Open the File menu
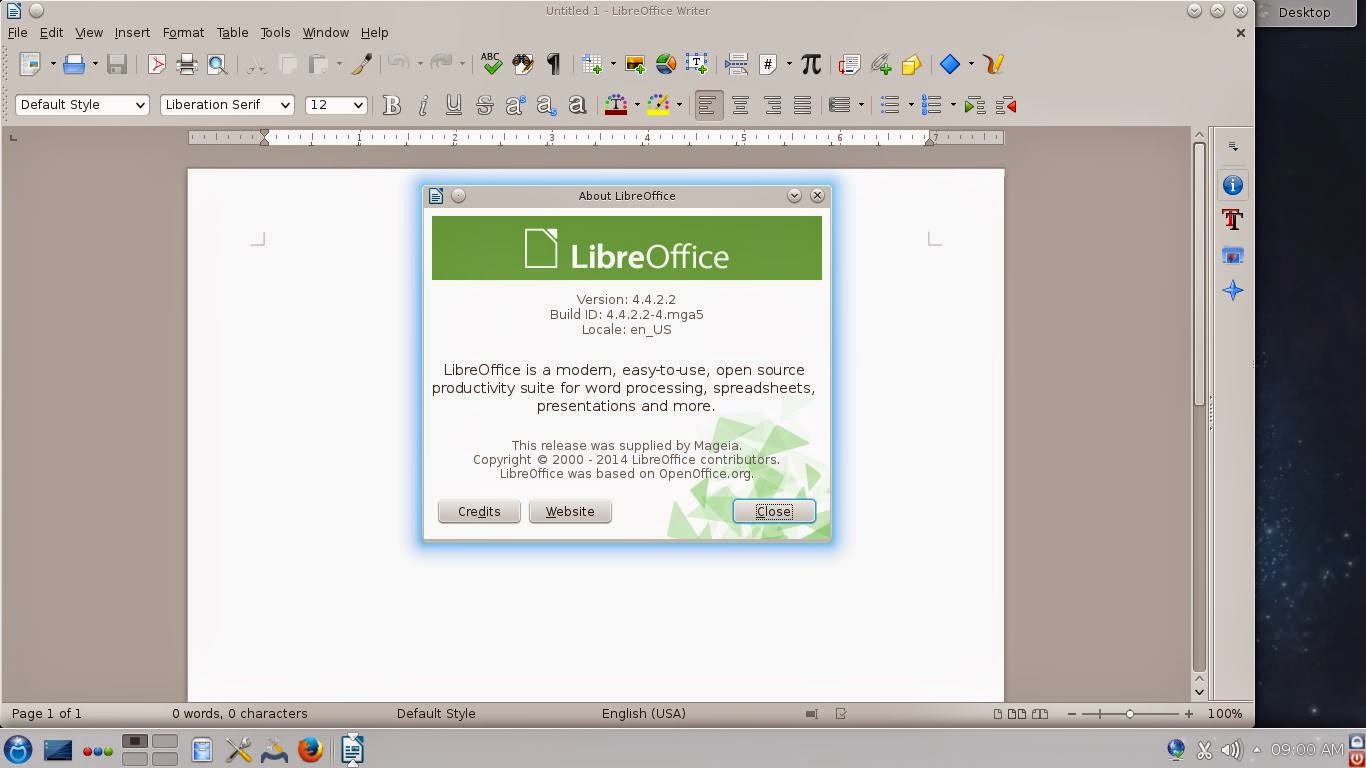 pyautogui.click(x=17, y=32)
